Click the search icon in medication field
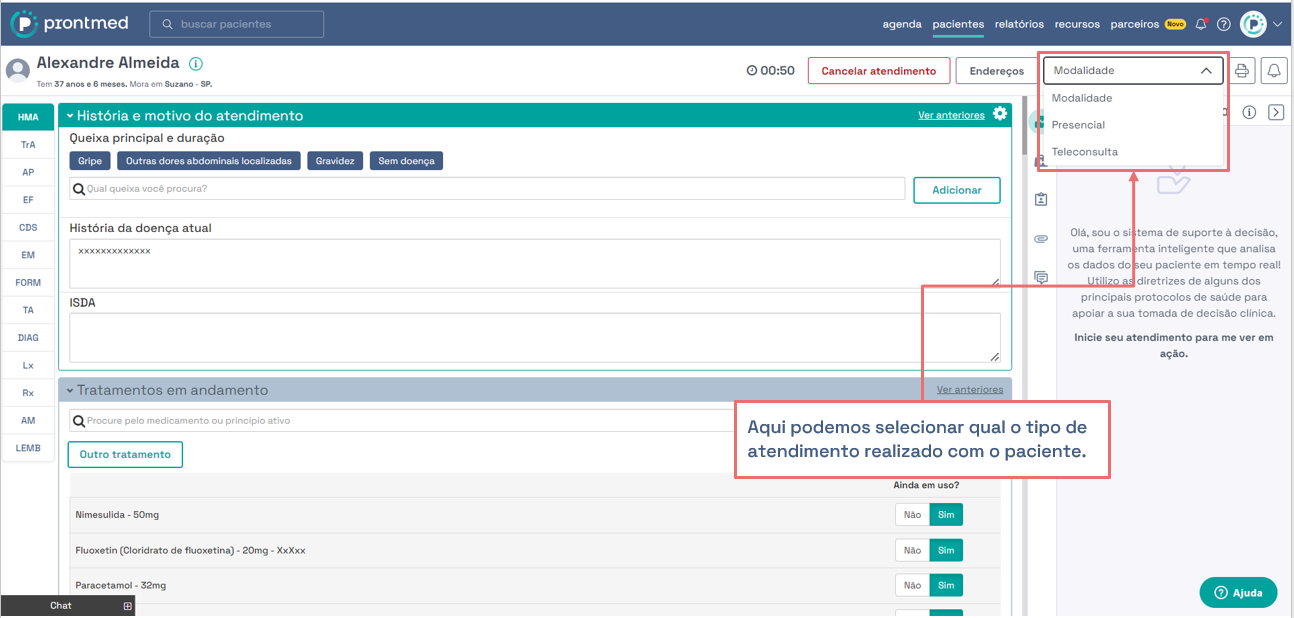 coord(79,421)
